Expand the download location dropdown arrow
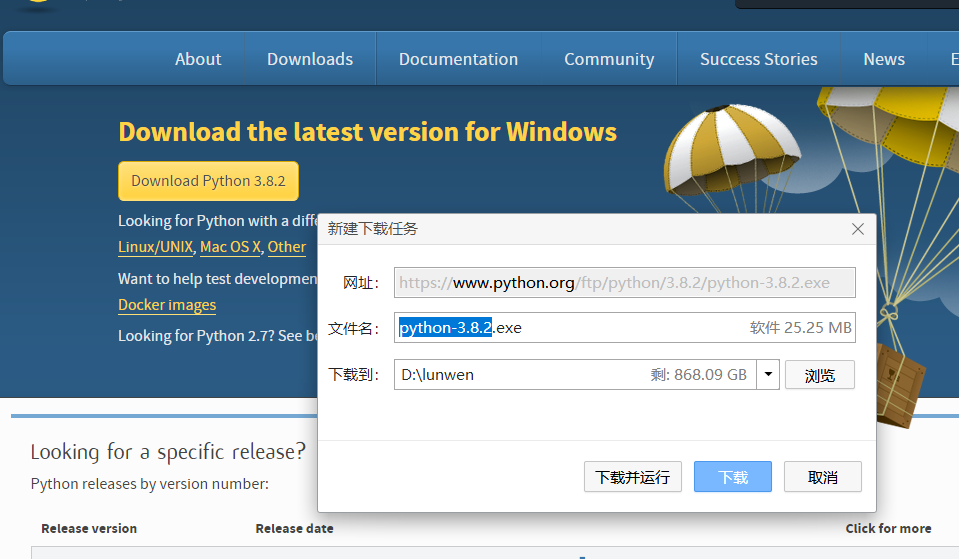959x559 pixels. click(x=768, y=374)
